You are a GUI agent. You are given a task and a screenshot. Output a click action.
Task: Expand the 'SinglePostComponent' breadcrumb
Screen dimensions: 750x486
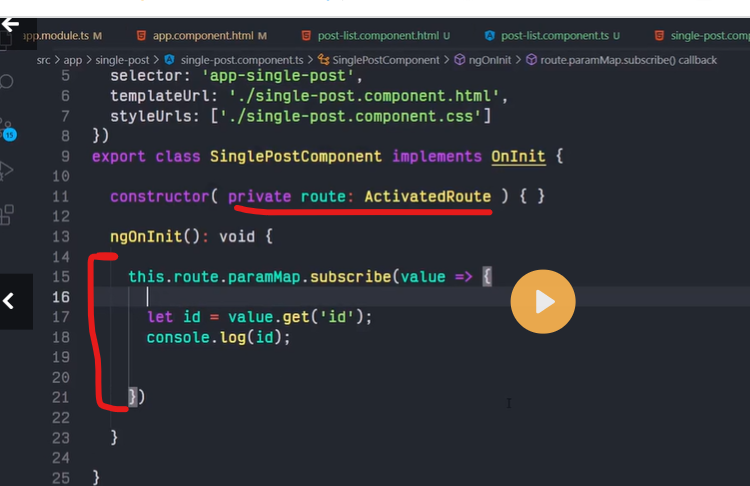(393, 60)
